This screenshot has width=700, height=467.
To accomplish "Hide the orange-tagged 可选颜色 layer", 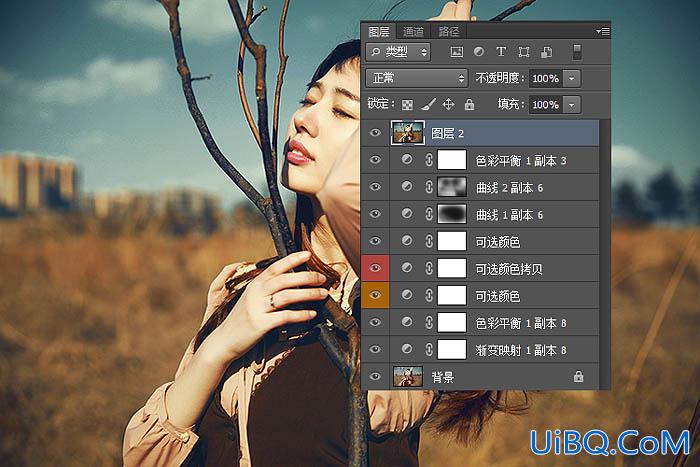I will (375, 295).
